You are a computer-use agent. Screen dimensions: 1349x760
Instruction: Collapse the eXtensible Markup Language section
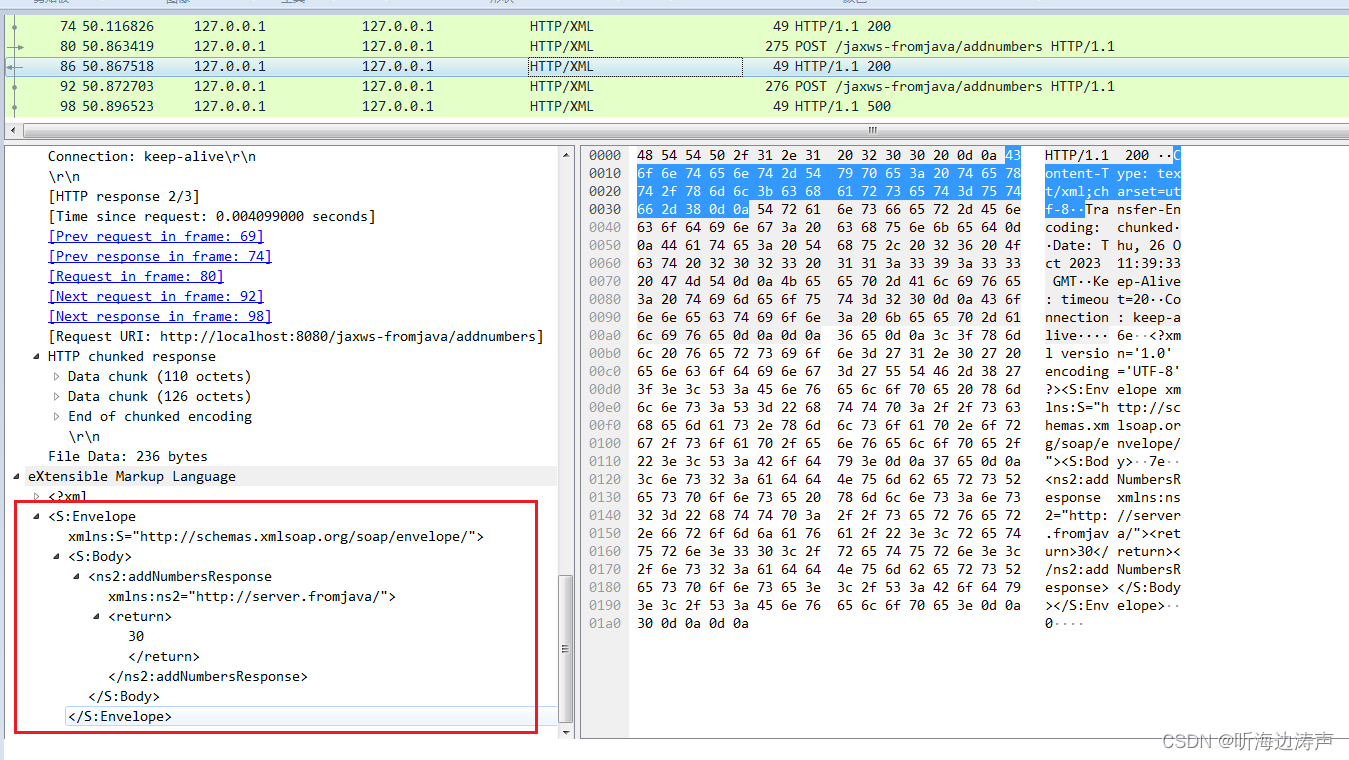click(17, 477)
